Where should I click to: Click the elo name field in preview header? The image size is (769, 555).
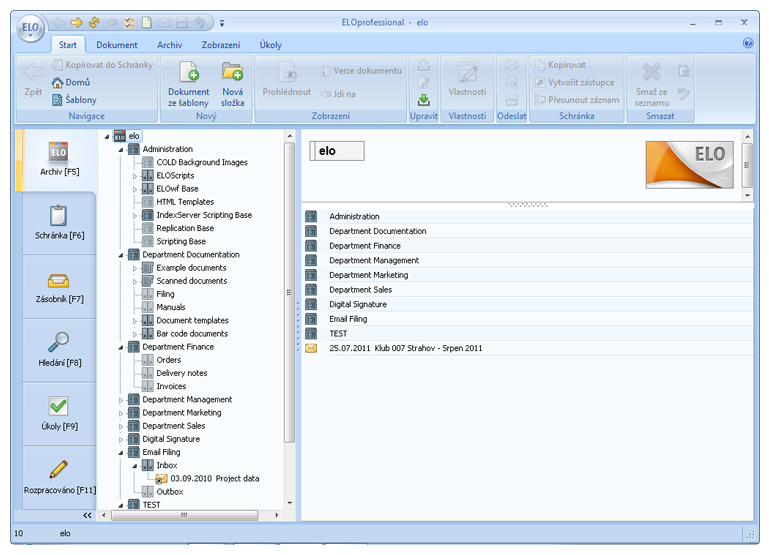coord(337,151)
